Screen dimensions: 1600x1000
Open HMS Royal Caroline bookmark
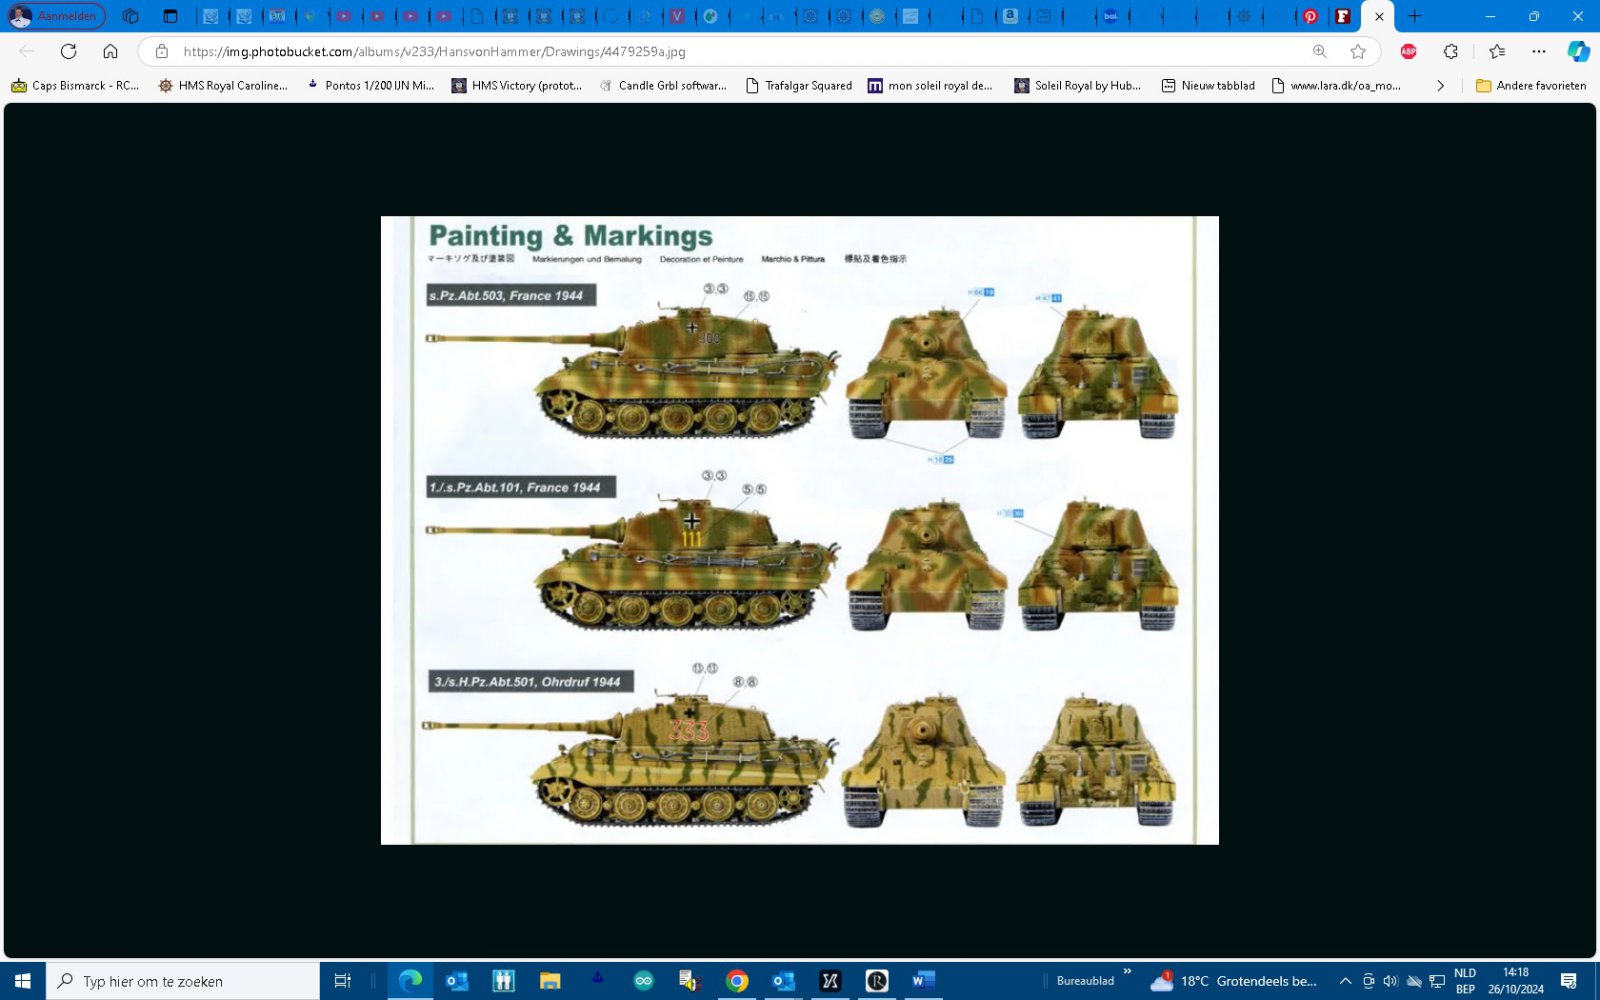(223, 86)
